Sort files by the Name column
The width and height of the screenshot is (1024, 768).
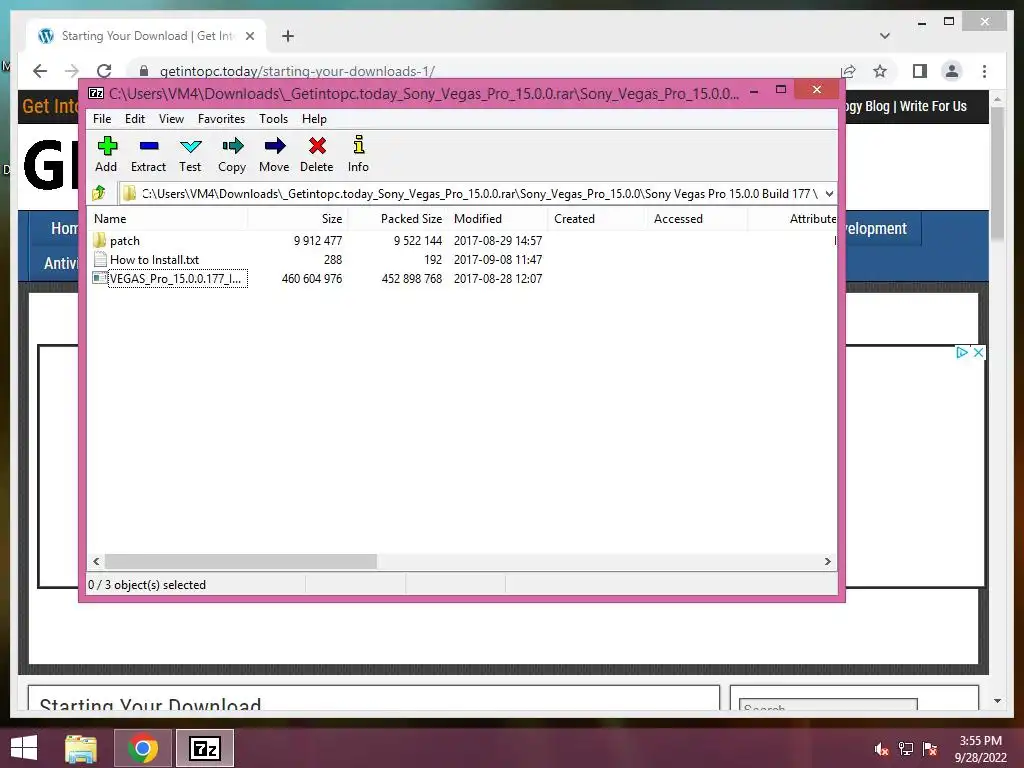tap(167, 219)
